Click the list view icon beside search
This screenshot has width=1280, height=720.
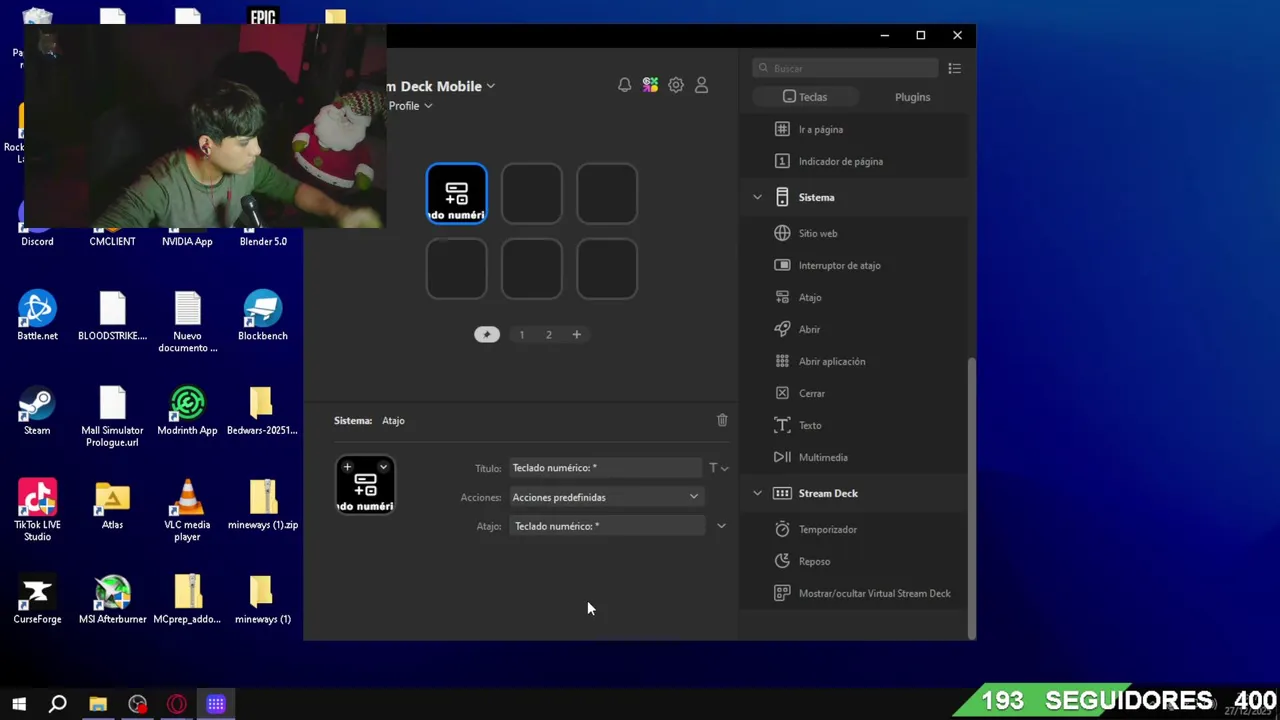click(954, 68)
